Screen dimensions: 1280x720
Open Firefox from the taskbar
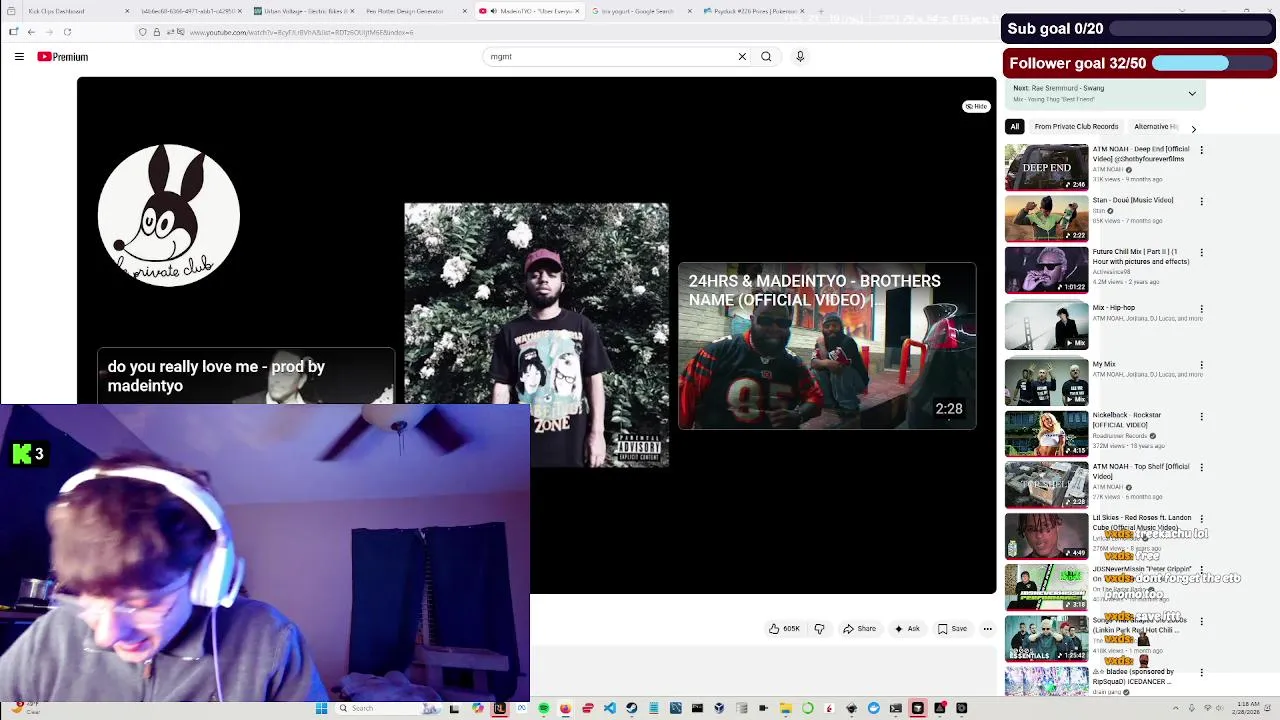click(565, 708)
